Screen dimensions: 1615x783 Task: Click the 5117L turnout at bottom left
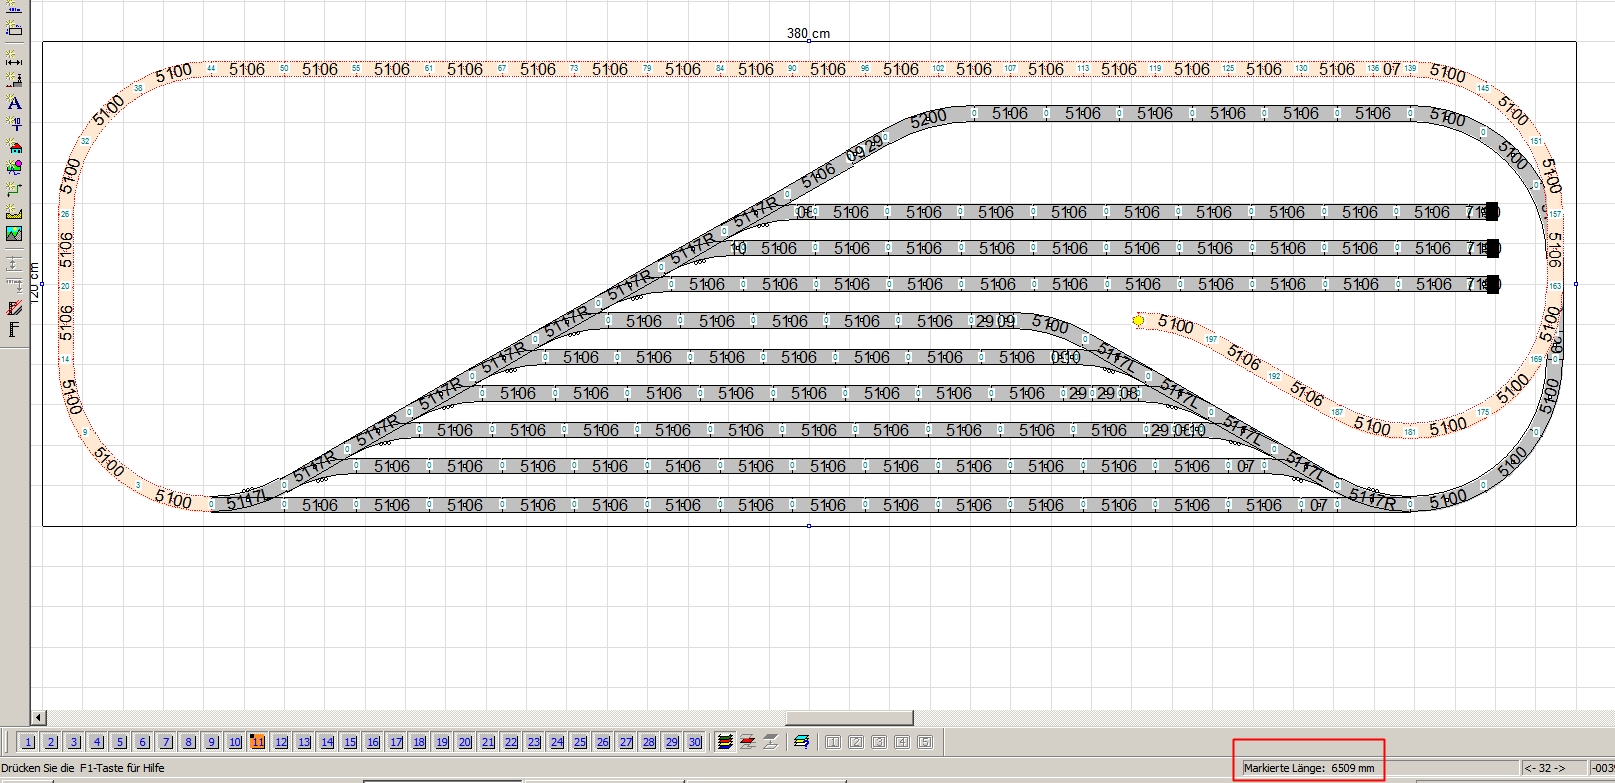[247, 499]
